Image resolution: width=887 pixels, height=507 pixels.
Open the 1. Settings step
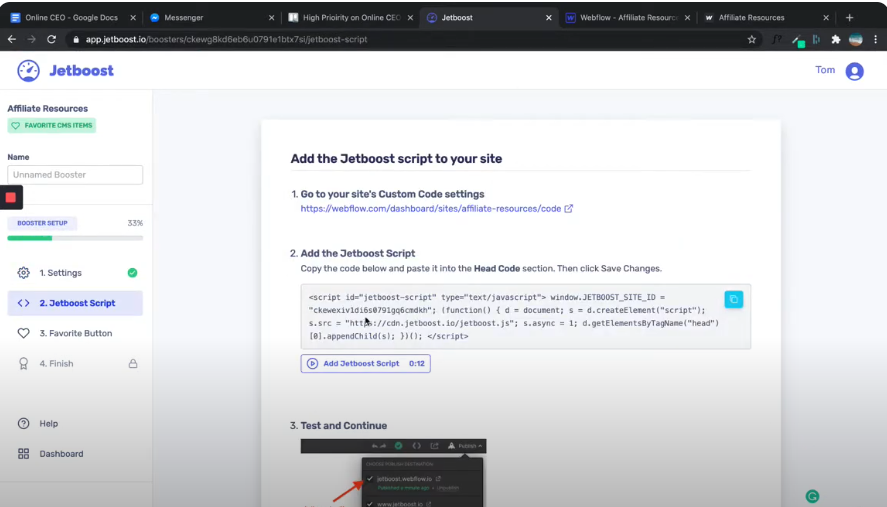pos(75,273)
